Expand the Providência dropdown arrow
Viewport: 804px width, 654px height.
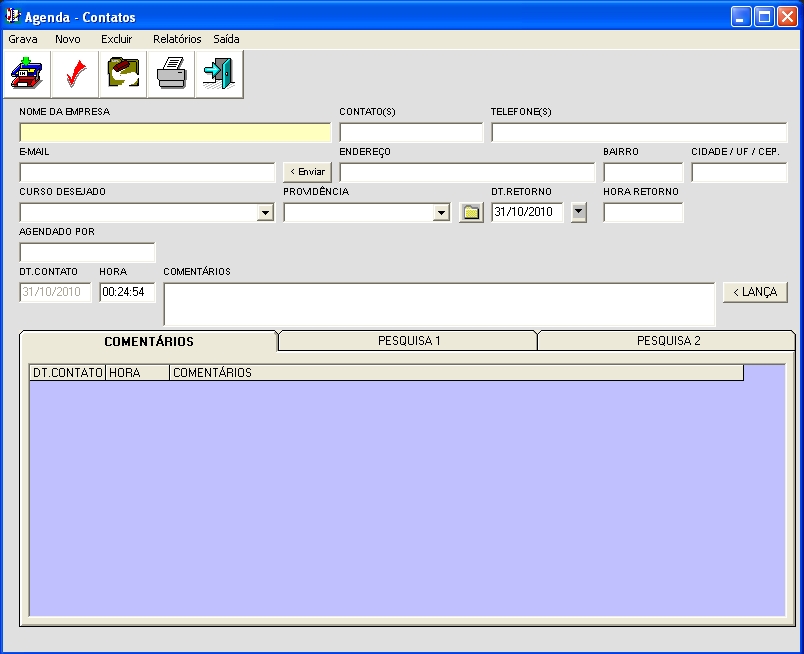441,212
